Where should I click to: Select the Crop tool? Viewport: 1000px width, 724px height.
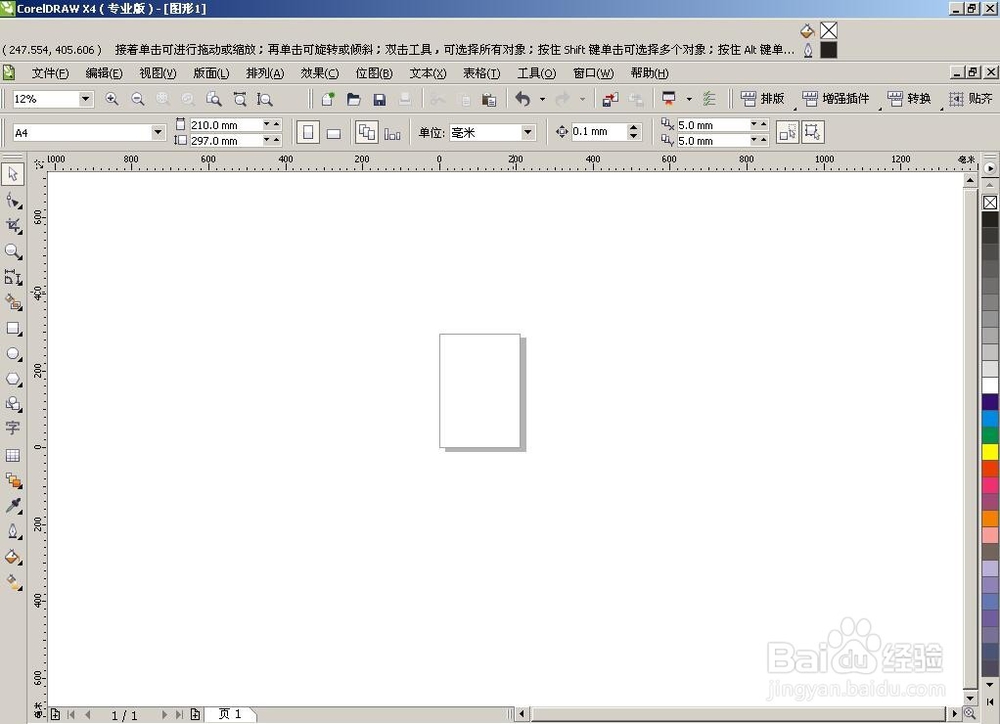[x=13, y=226]
